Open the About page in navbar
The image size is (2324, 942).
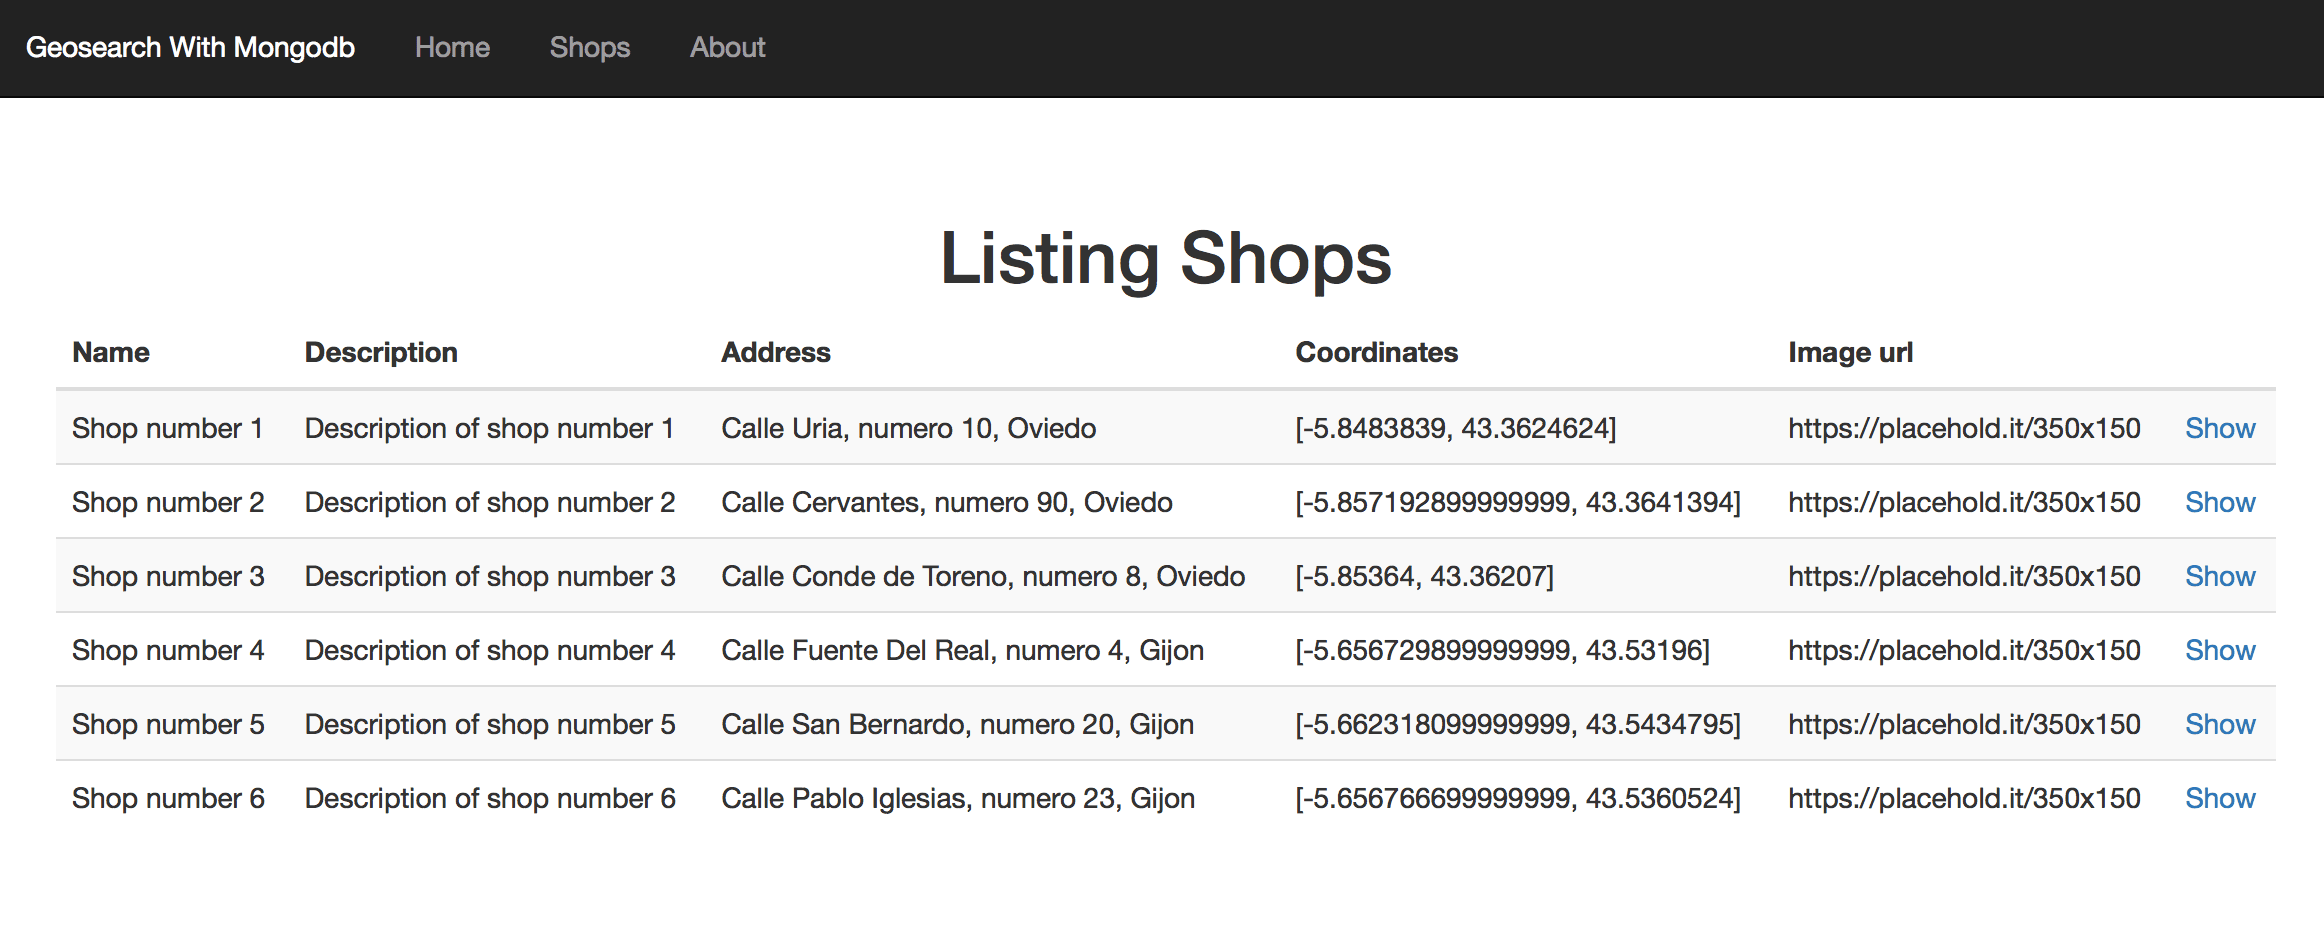[x=727, y=48]
